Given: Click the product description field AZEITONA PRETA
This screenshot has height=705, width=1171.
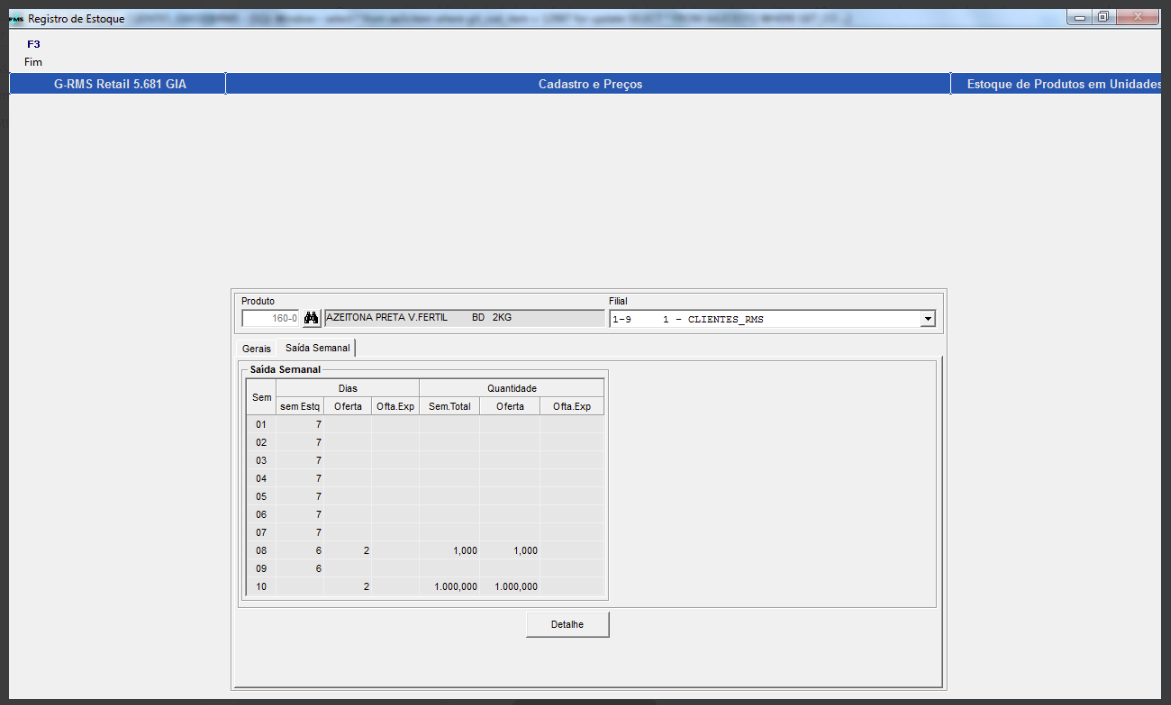Looking at the screenshot, I should point(464,318).
